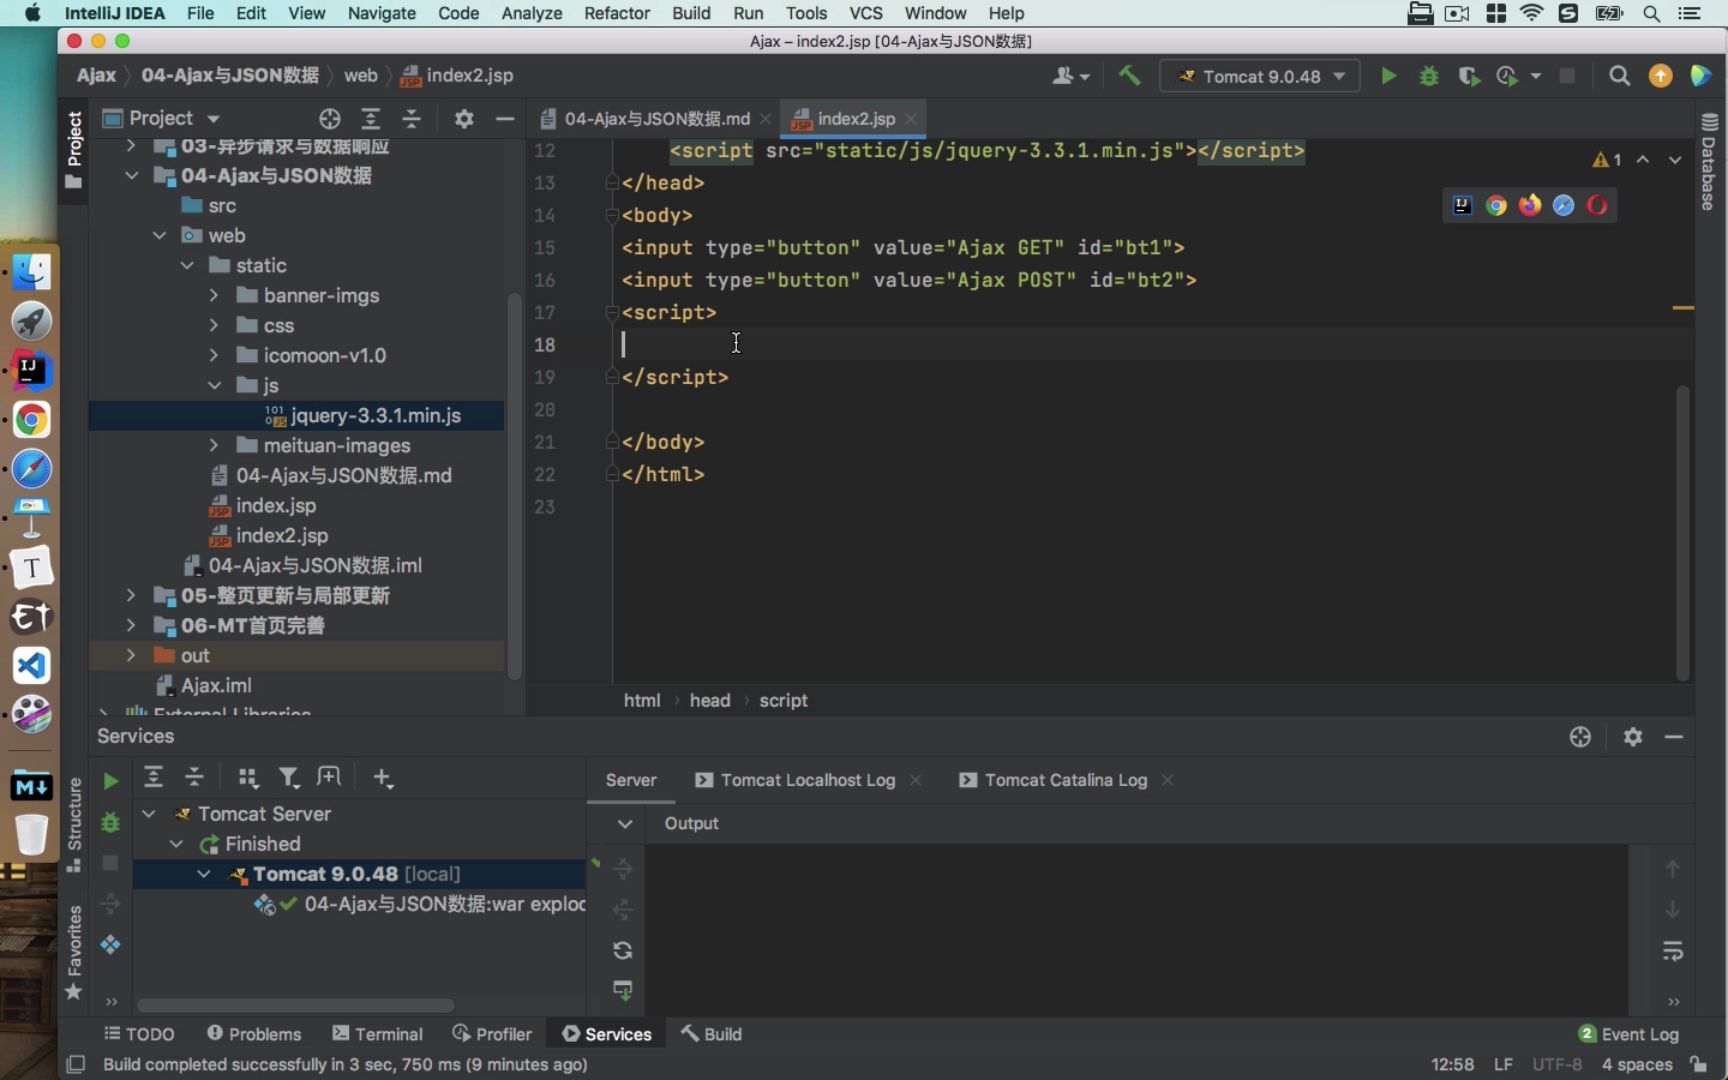
Task: Toggle the Database tool window on the right edge
Action: 1709,162
